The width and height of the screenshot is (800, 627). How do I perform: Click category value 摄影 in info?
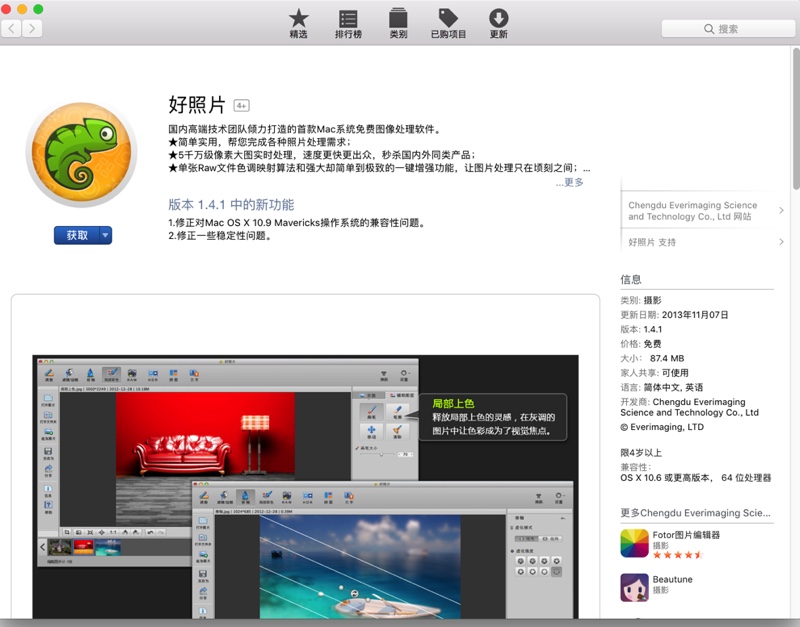[x=653, y=300]
